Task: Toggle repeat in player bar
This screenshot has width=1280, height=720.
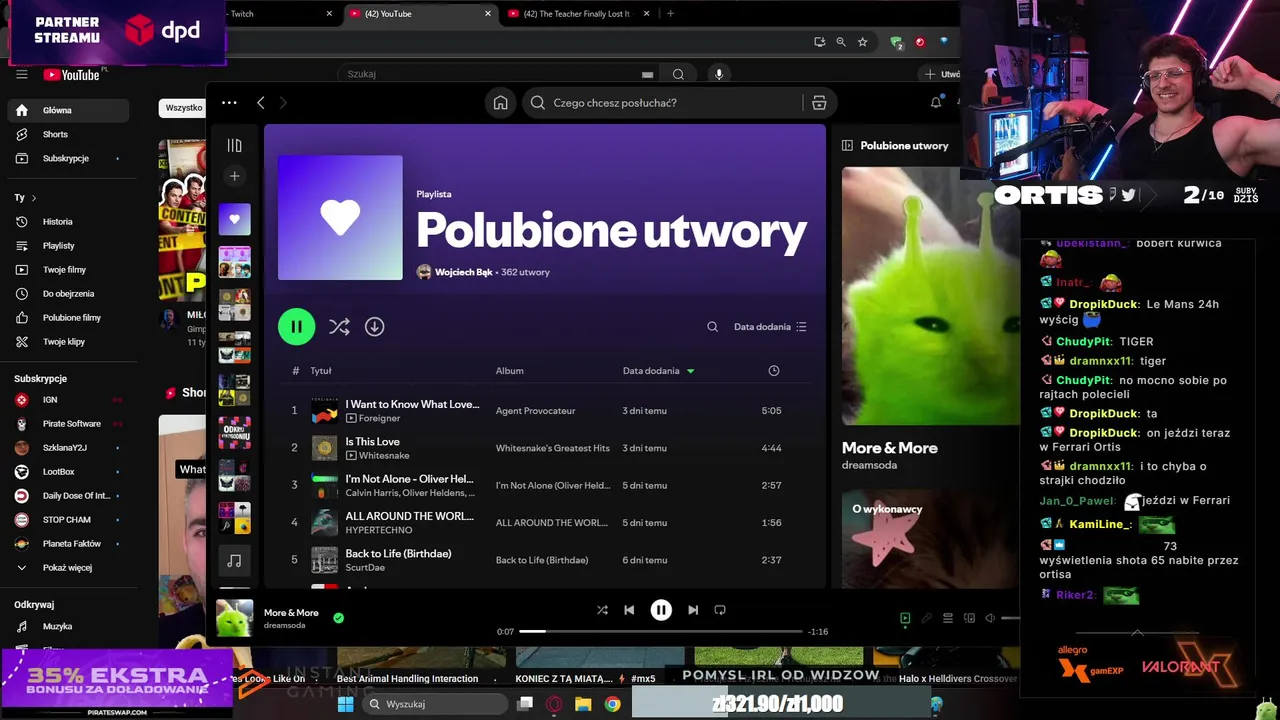Action: (720, 609)
